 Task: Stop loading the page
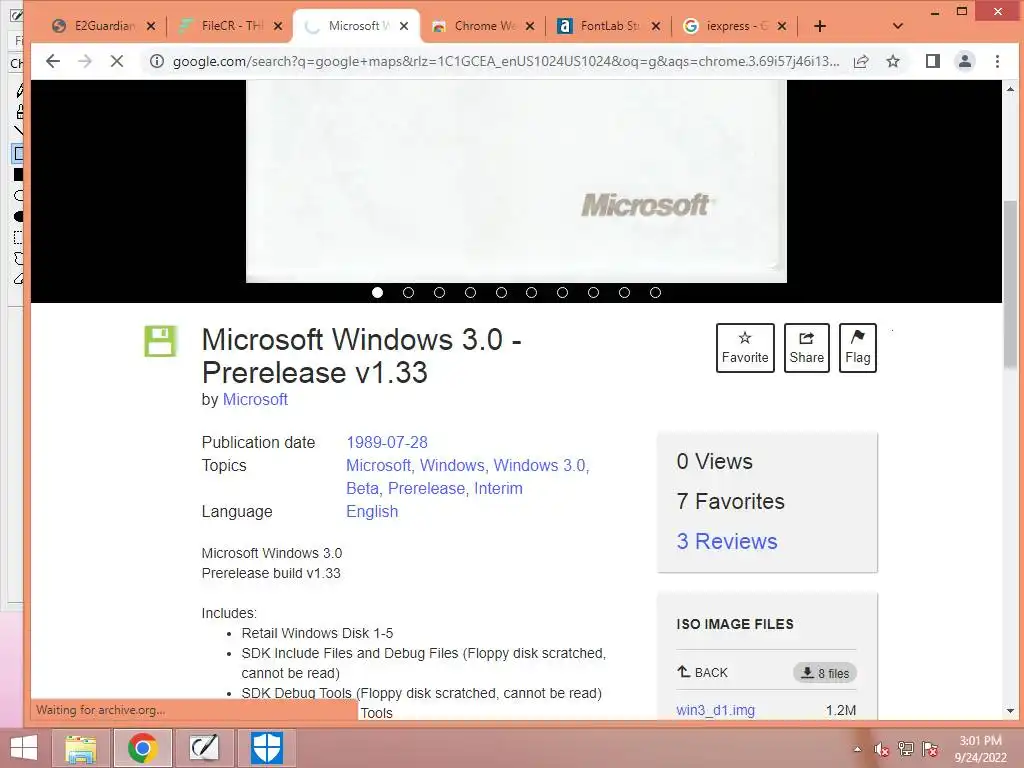click(117, 61)
